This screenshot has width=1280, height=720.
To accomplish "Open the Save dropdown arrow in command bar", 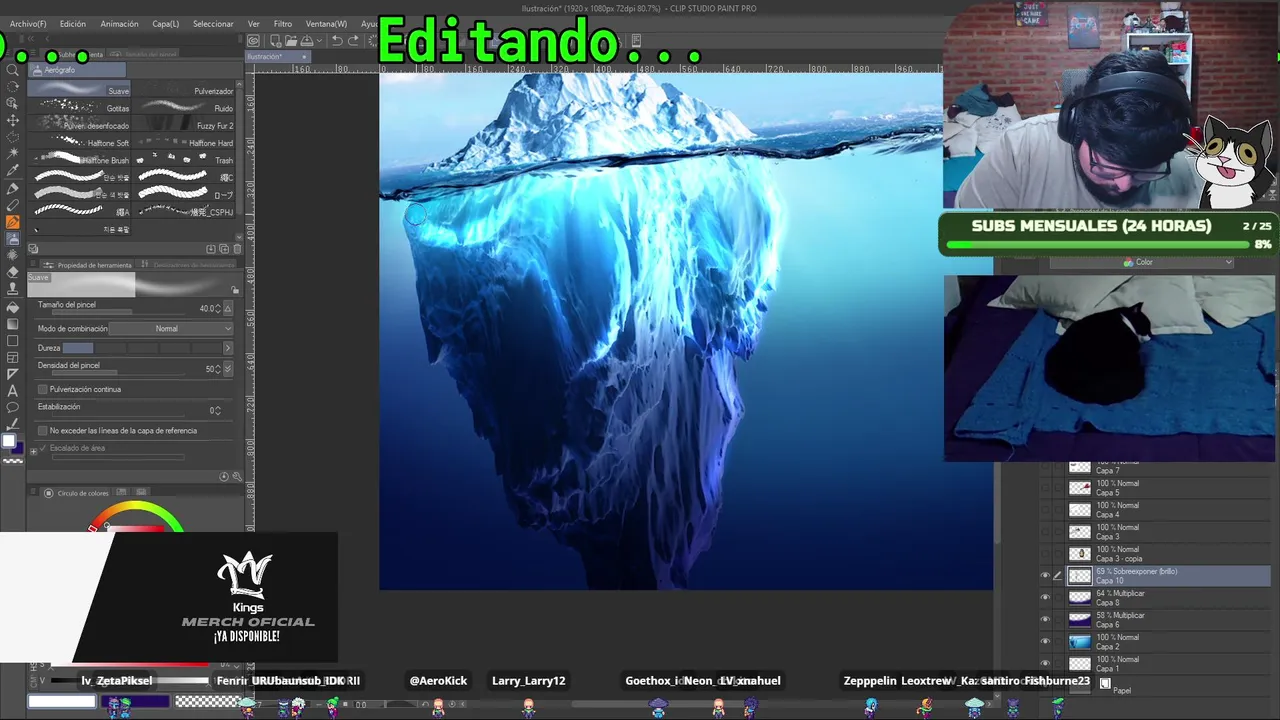I will (x=318, y=41).
